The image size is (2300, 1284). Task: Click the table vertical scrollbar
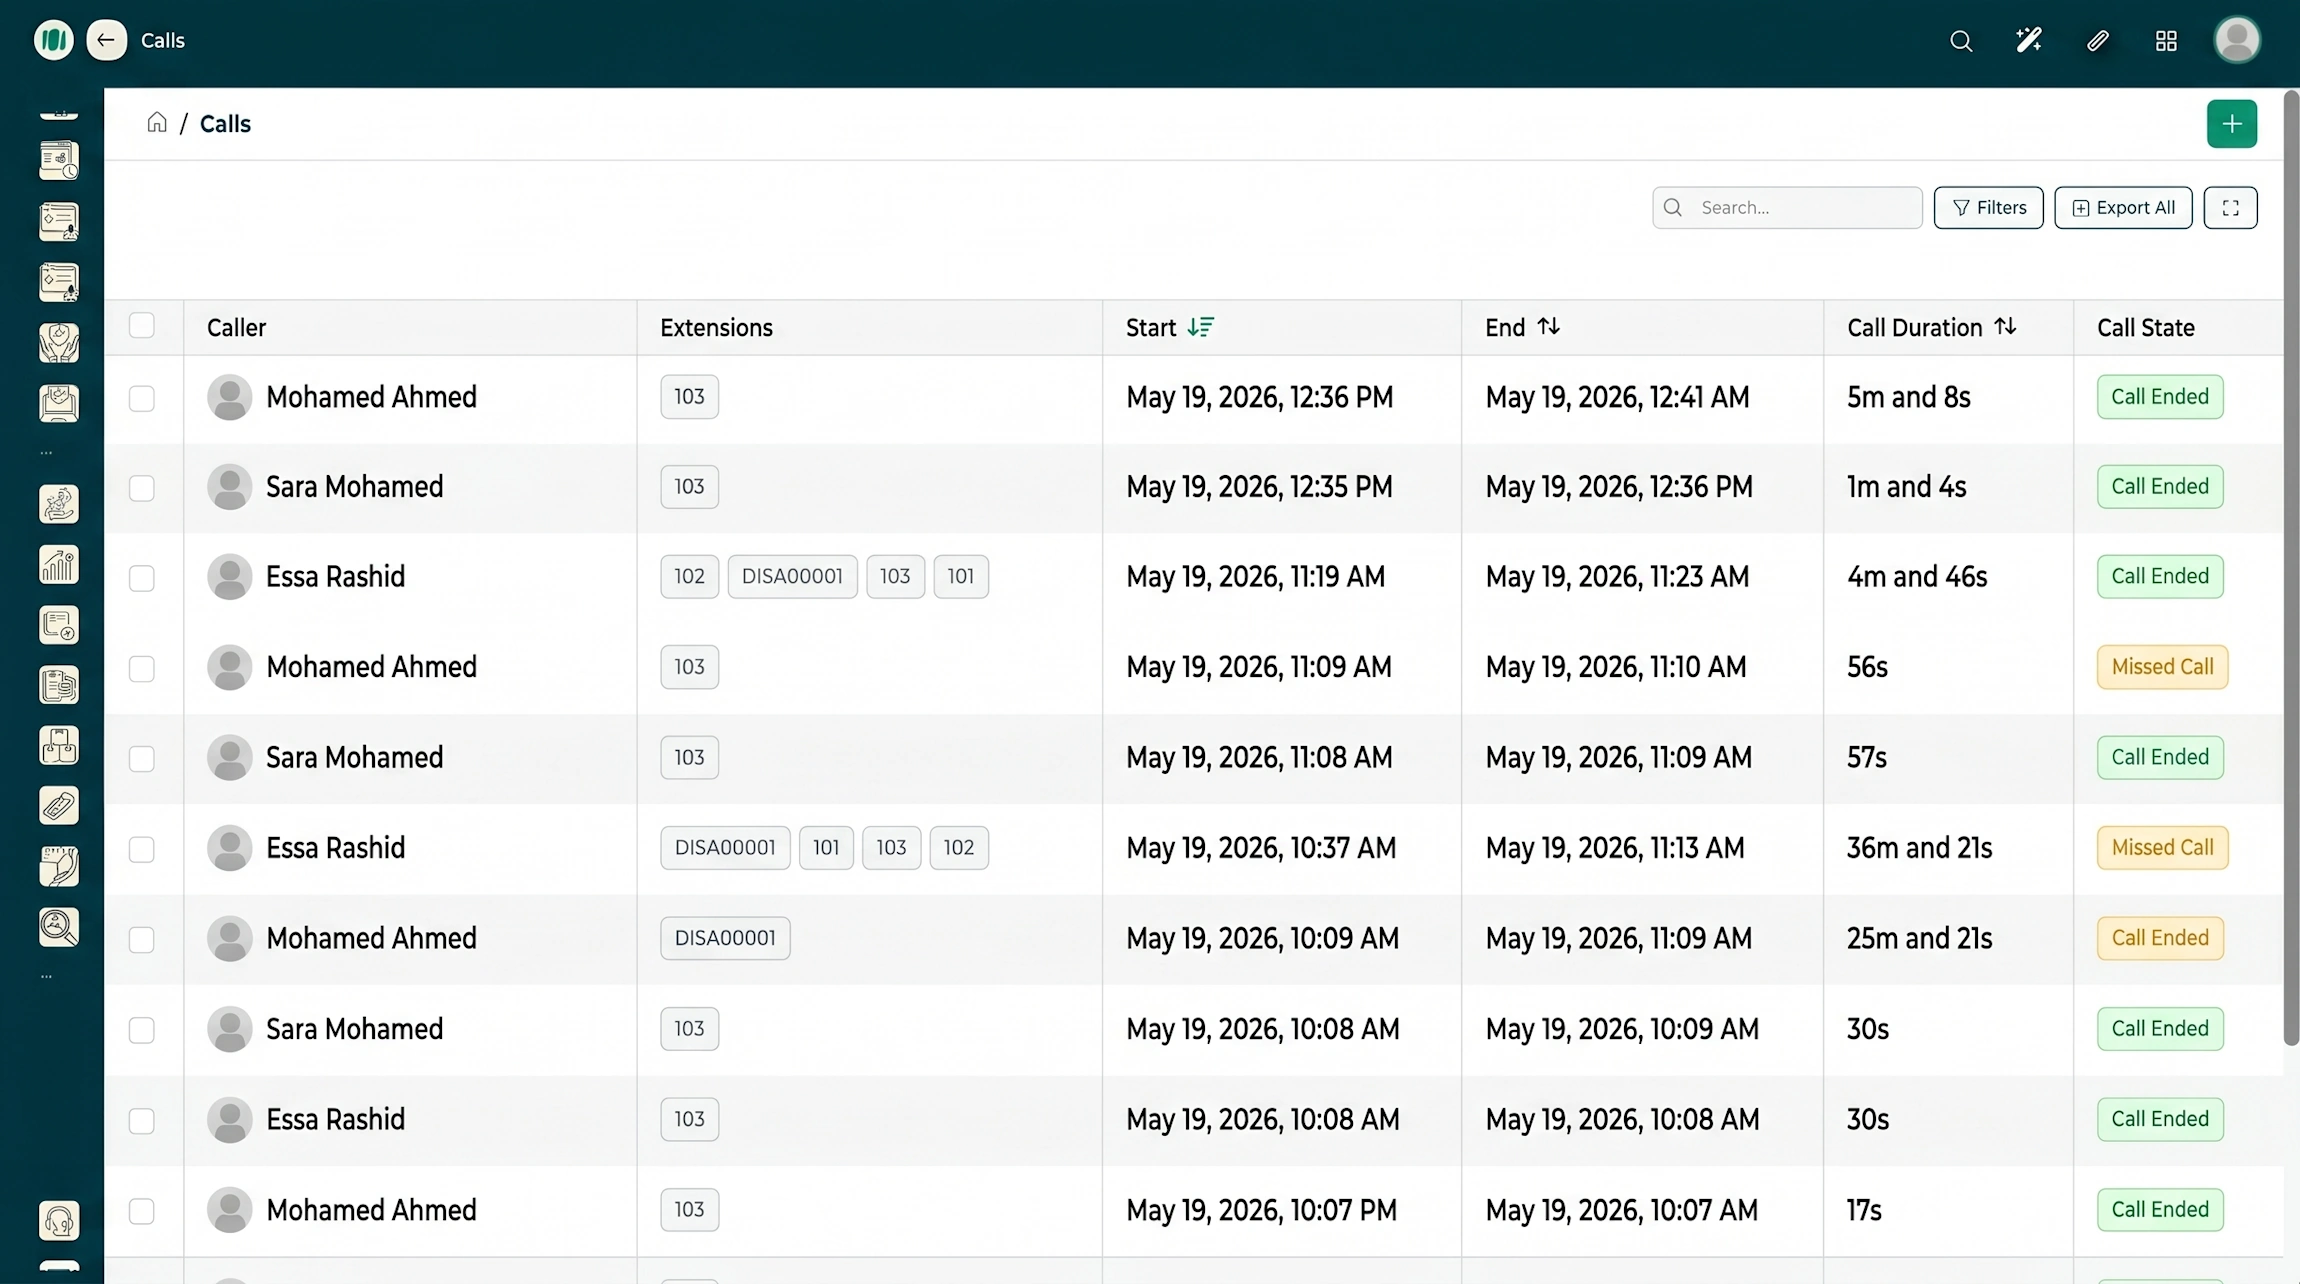(x=2291, y=568)
